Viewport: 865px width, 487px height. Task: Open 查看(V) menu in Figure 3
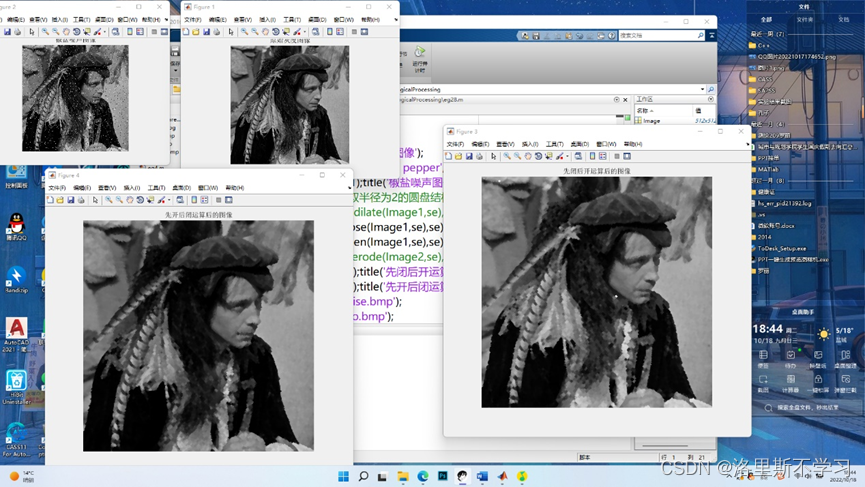[505, 145]
